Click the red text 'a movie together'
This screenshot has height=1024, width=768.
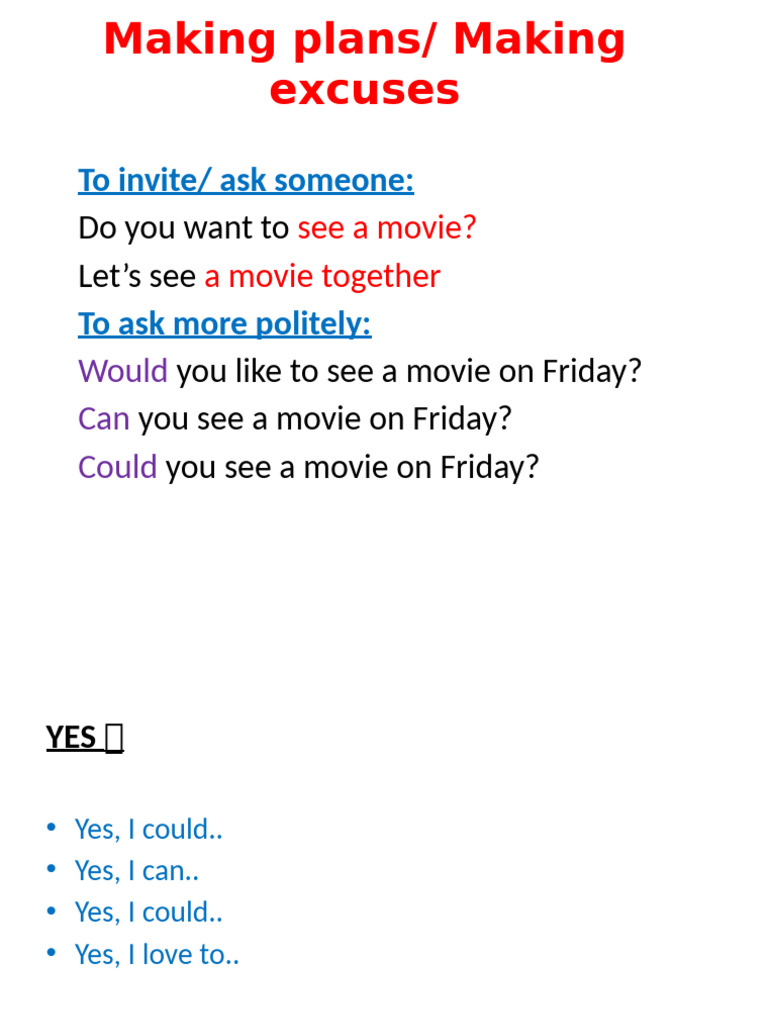pyautogui.click(x=322, y=276)
